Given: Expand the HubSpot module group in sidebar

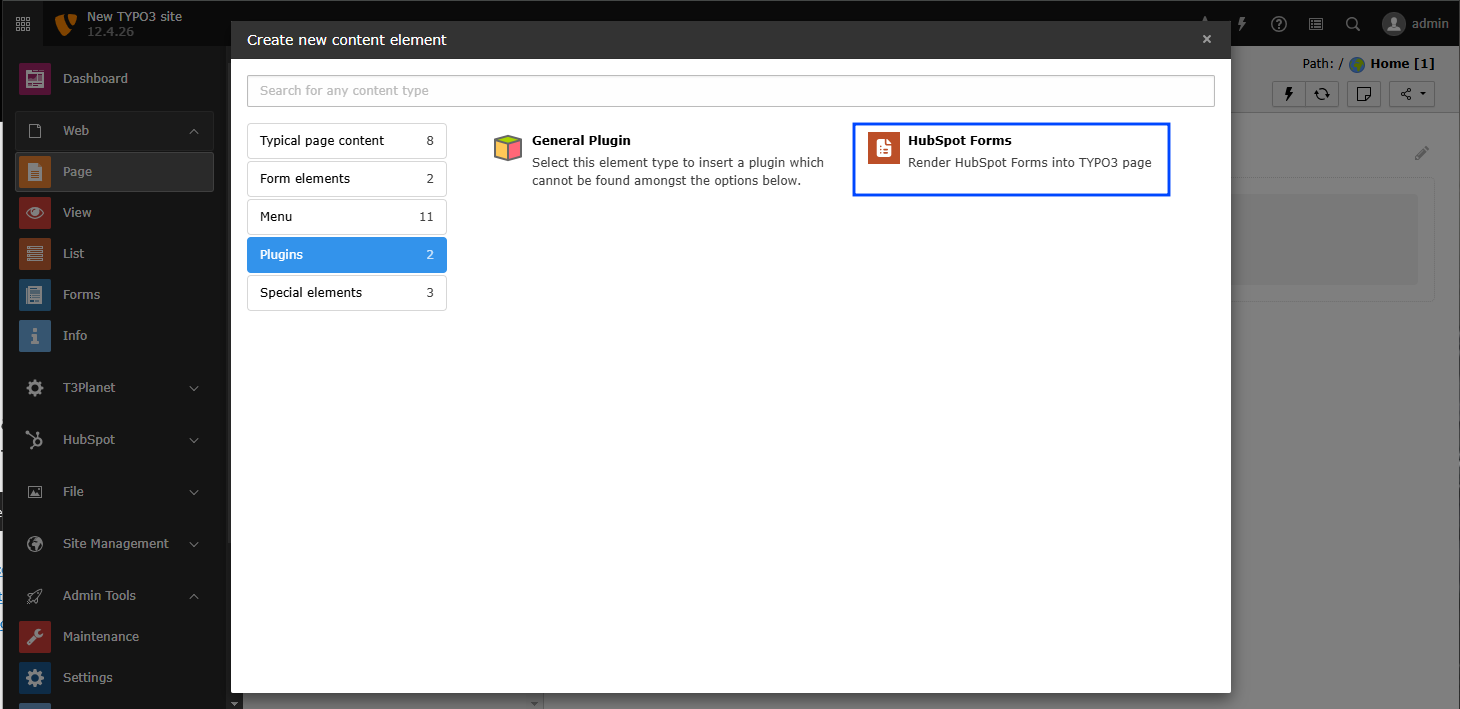Looking at the screenshot, I should [x=114, y=440].
